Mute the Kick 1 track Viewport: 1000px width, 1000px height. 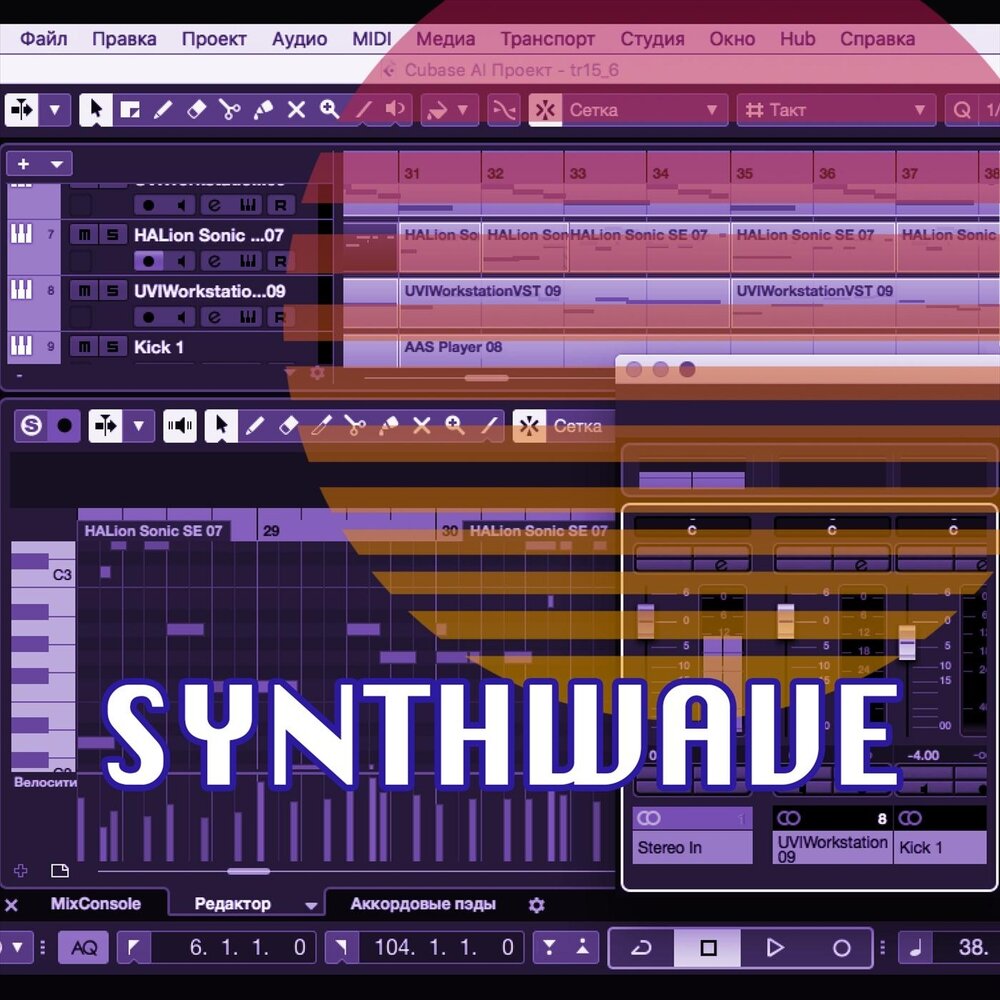[83, 347]
